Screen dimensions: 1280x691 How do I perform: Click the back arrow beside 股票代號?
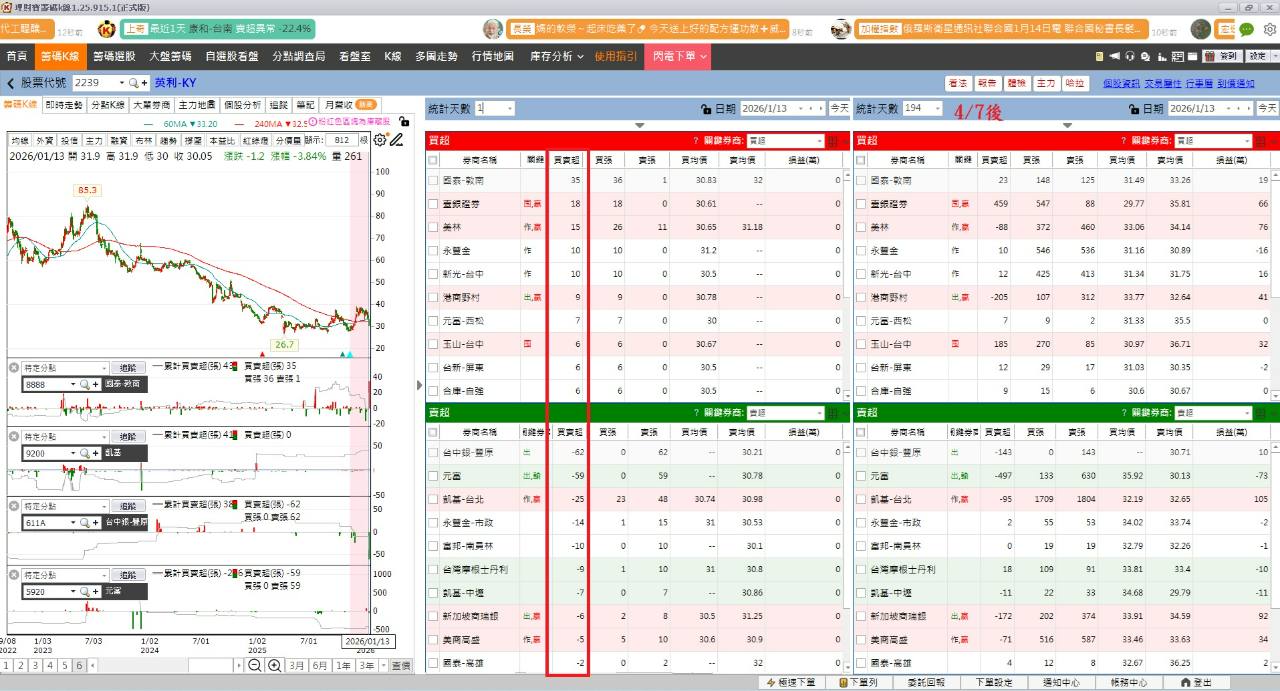pos(11,83)
